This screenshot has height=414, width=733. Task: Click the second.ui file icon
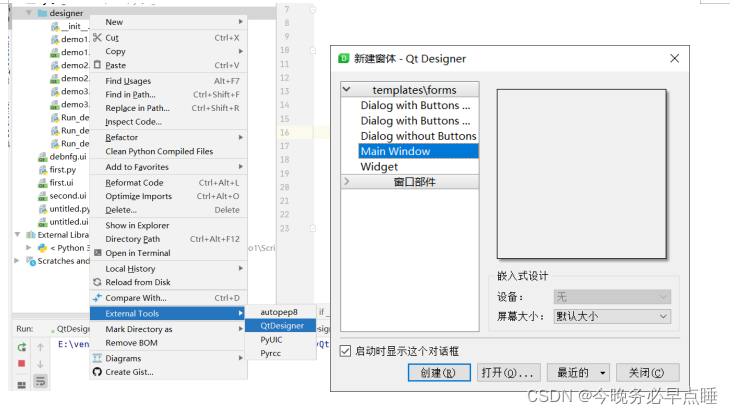(43, 196)
